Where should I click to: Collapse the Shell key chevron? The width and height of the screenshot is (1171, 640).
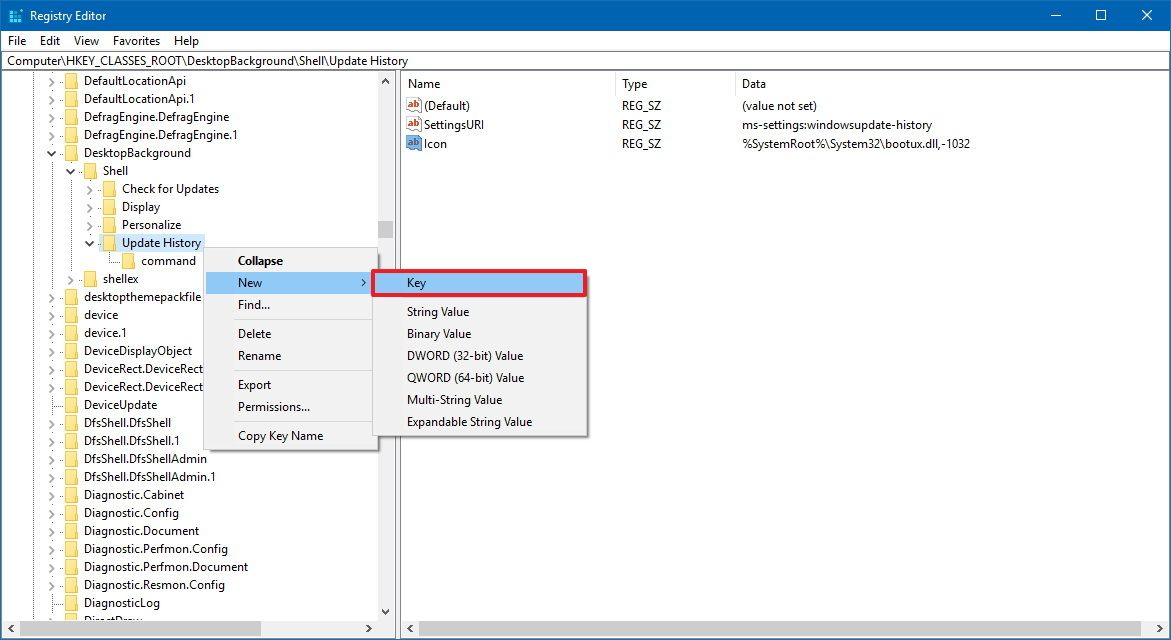click(69, 170)
